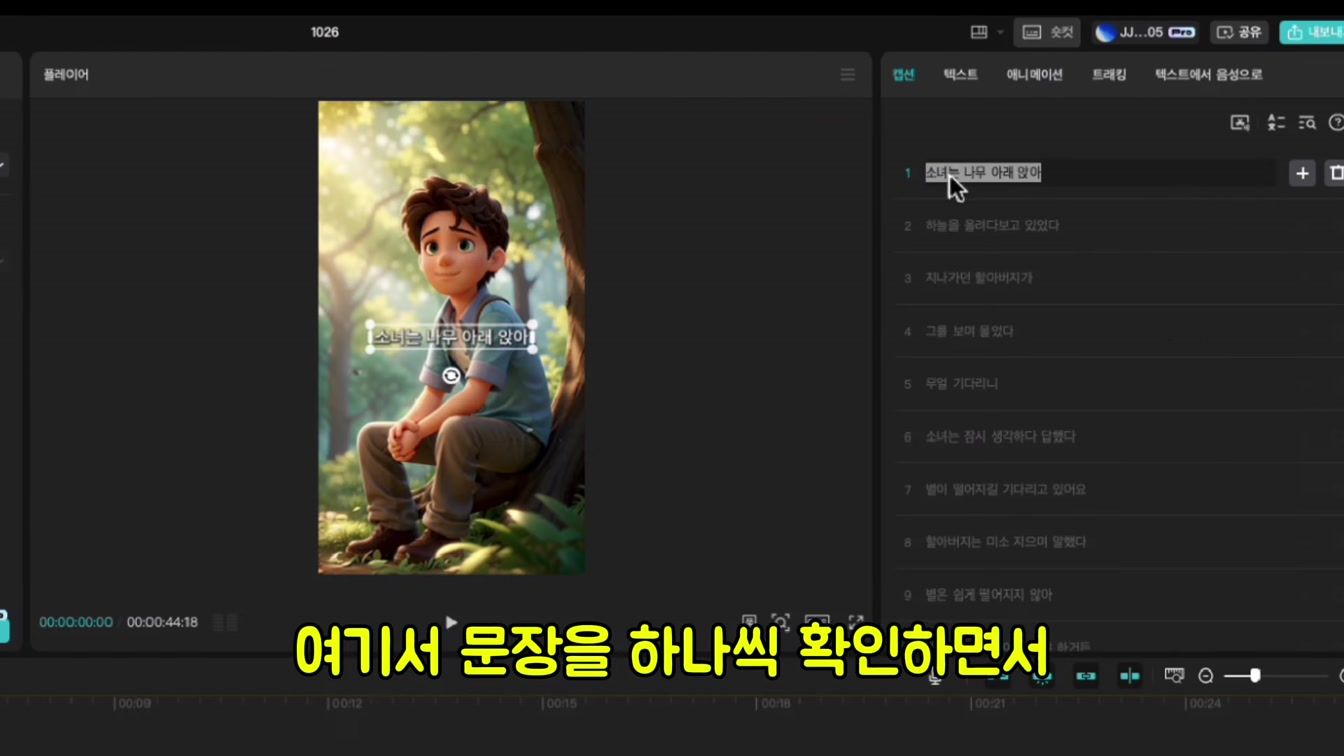Click the timeline microphone record icon

[935, 677]
